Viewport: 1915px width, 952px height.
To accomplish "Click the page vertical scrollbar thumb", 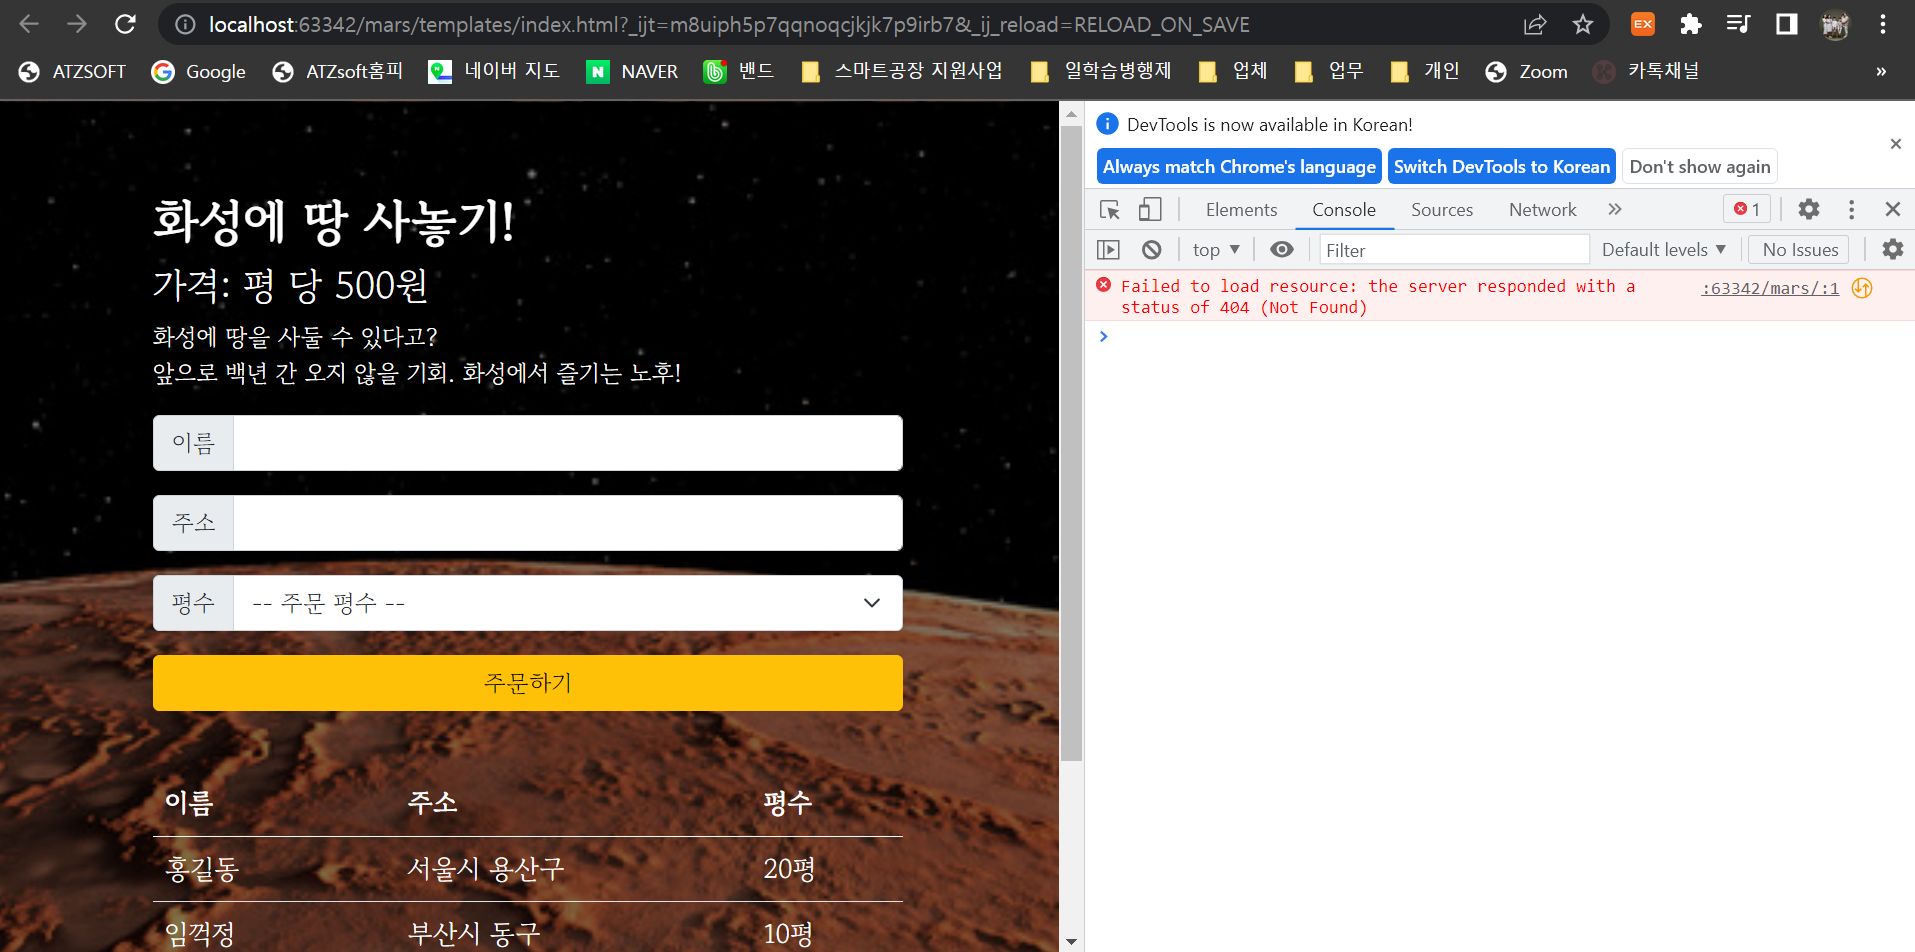I will tap(1071, 444).
